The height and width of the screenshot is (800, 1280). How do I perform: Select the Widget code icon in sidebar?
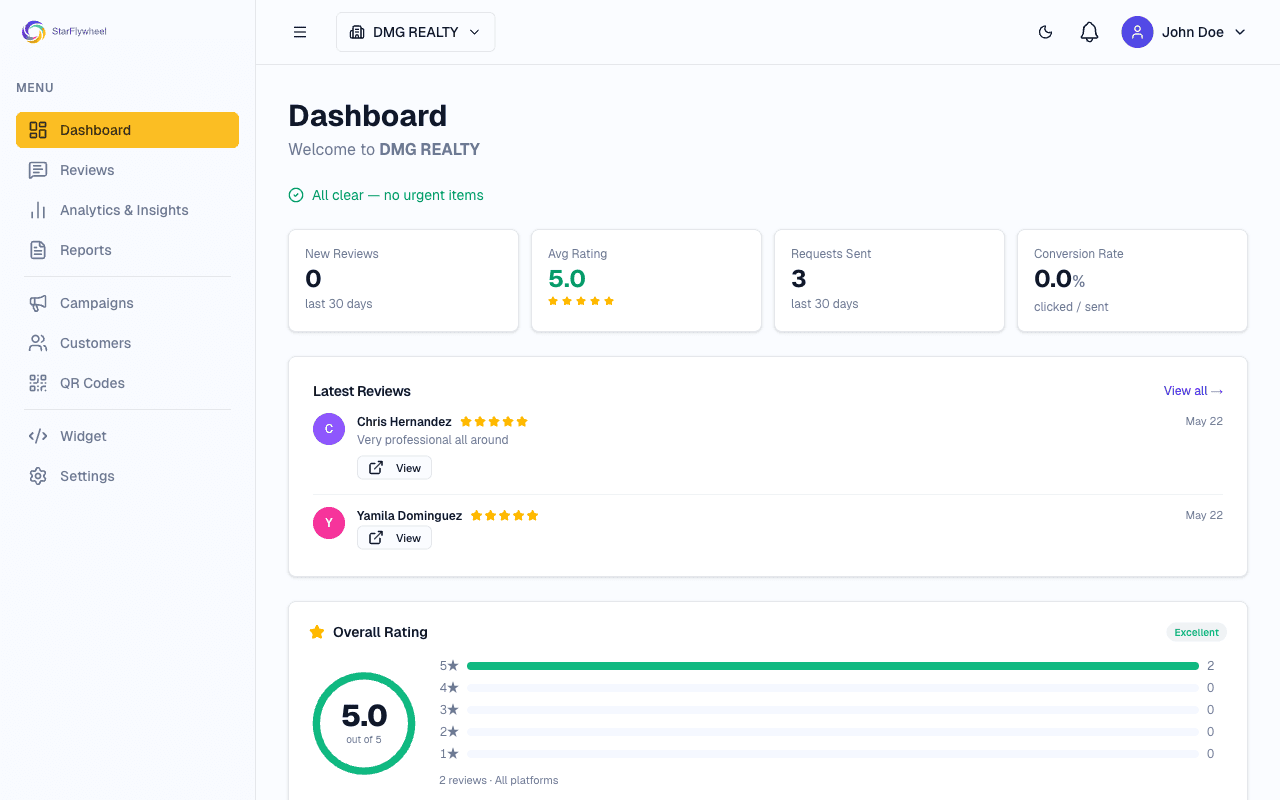[38, 436]
